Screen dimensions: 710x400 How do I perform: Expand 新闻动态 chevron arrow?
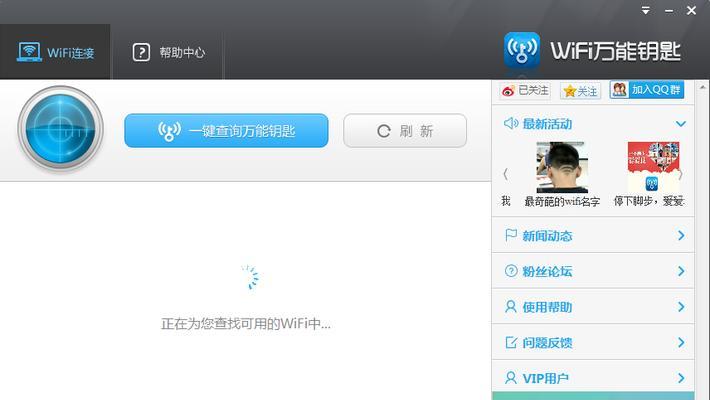[681, 236]
